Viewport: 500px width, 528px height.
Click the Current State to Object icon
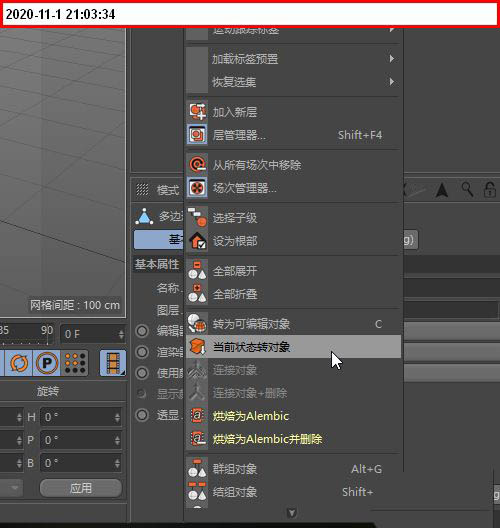(197, 347)
